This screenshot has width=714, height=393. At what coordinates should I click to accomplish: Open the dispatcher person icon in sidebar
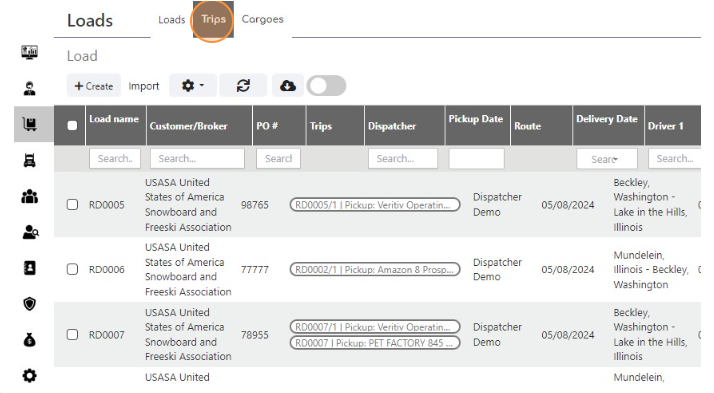30,88
